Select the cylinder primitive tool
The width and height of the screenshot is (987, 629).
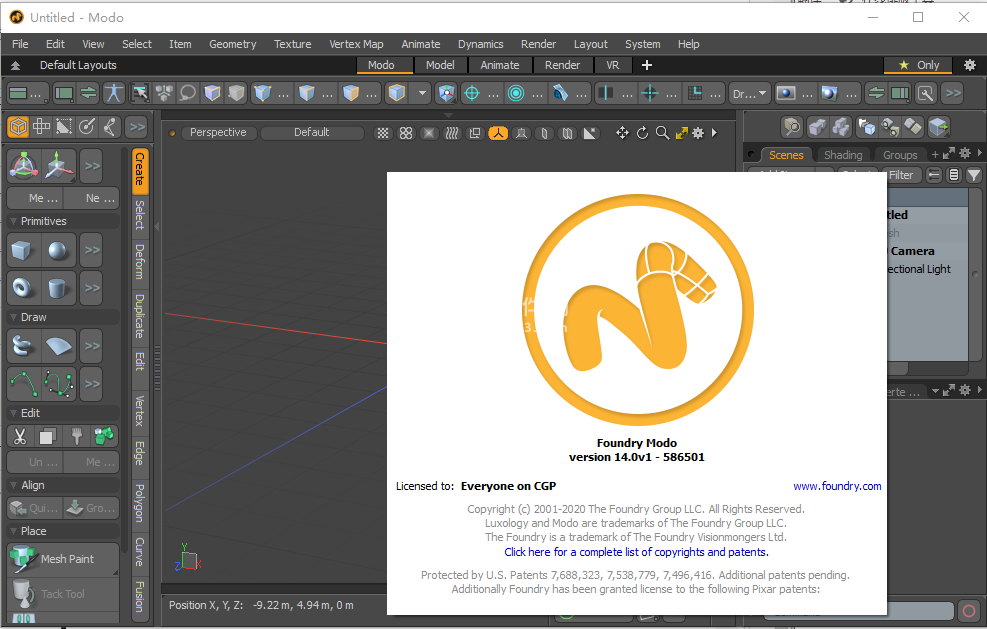59,288
